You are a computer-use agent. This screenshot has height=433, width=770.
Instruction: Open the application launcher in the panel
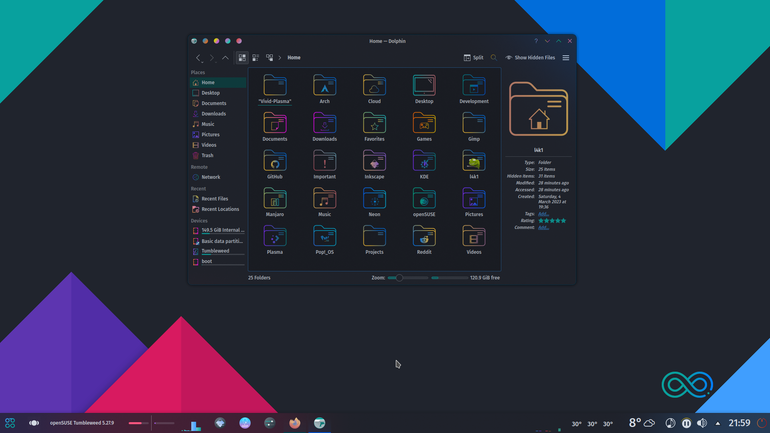pos(10,423)
